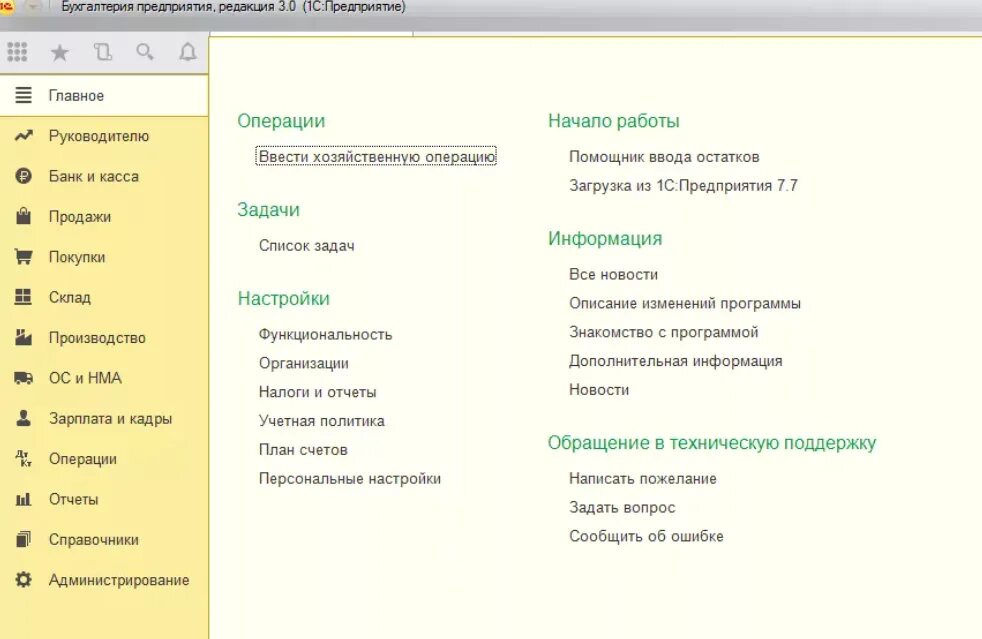The height and width of the screenshot is (639, 982).
Task: Click Сообщить об ошибке
Action: pos(646,536)
